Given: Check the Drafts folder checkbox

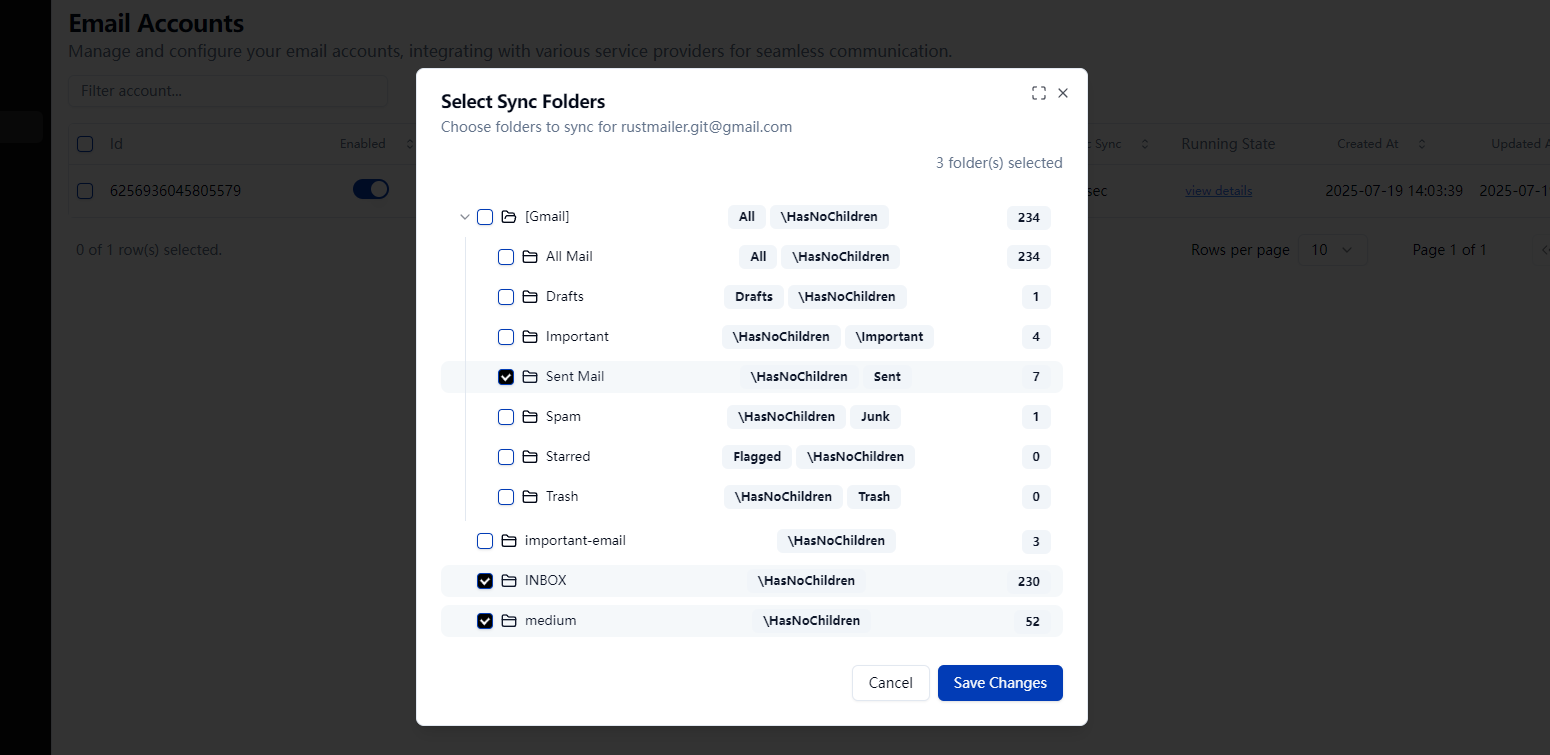Looking at the screenshot, I should point(506,297).
